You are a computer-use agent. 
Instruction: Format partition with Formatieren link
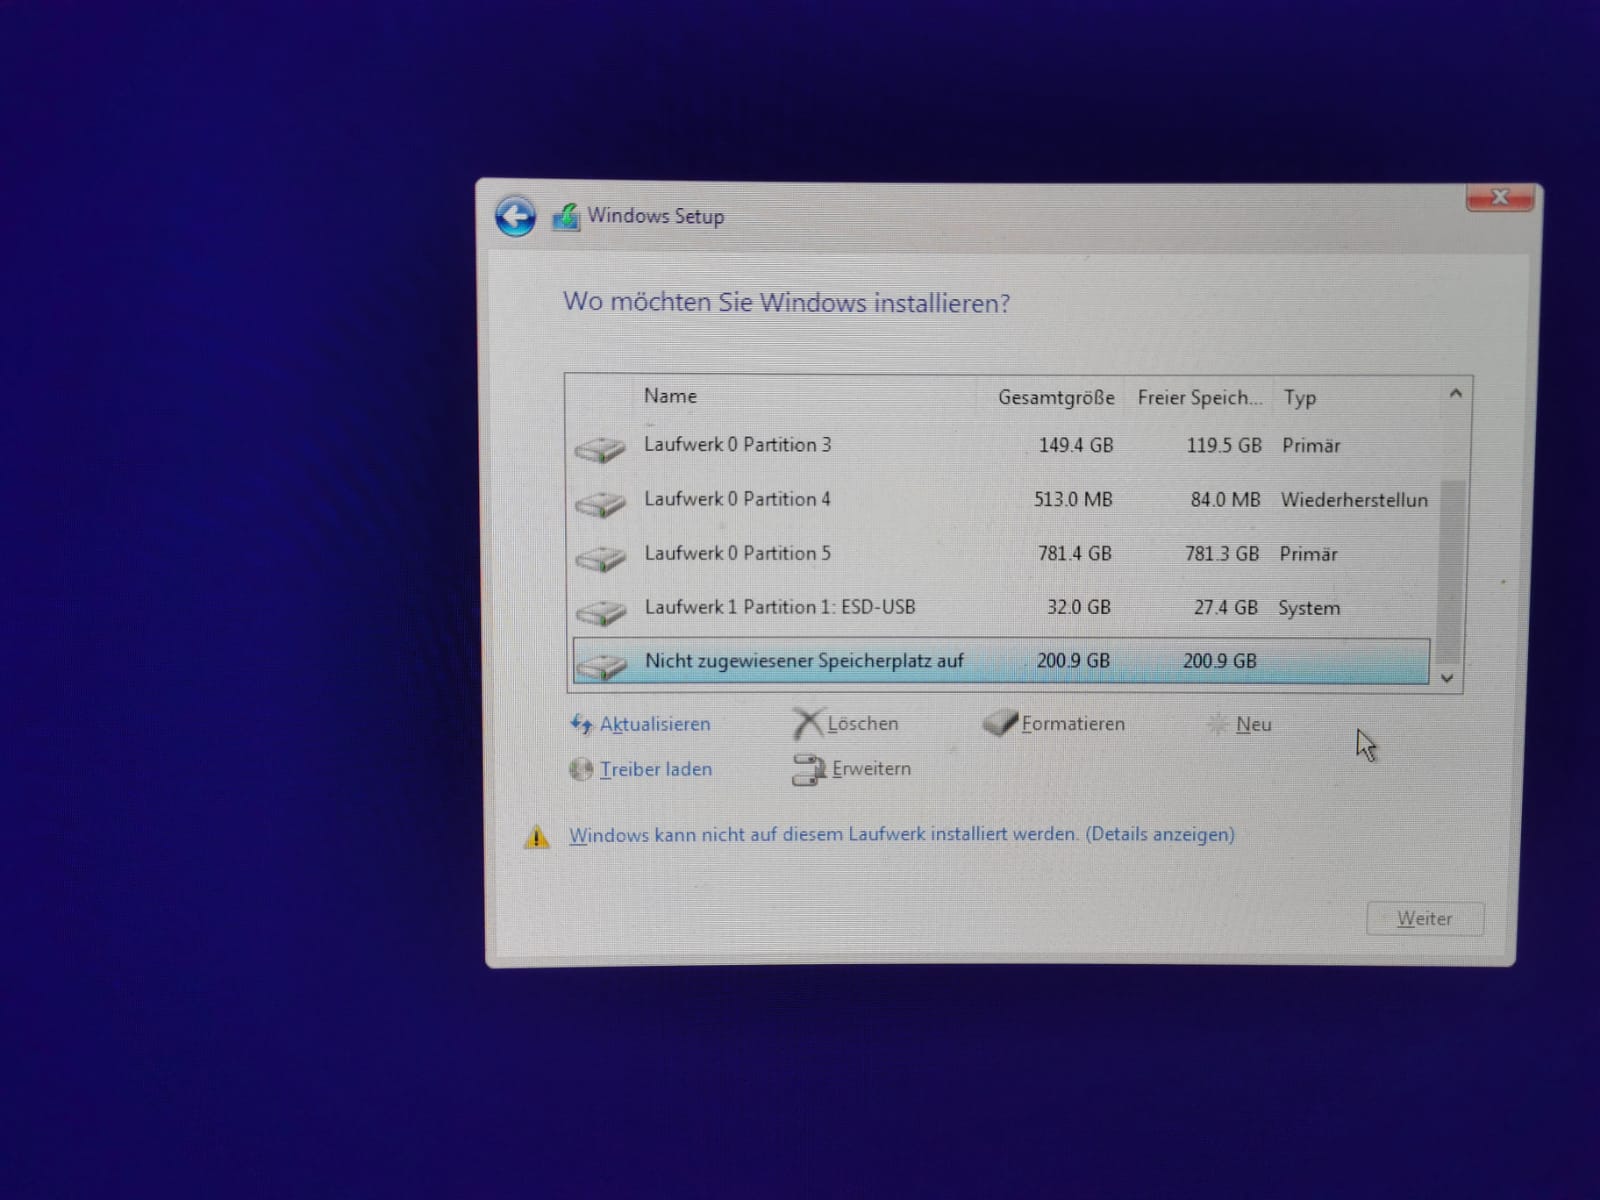coord(1073,723)
